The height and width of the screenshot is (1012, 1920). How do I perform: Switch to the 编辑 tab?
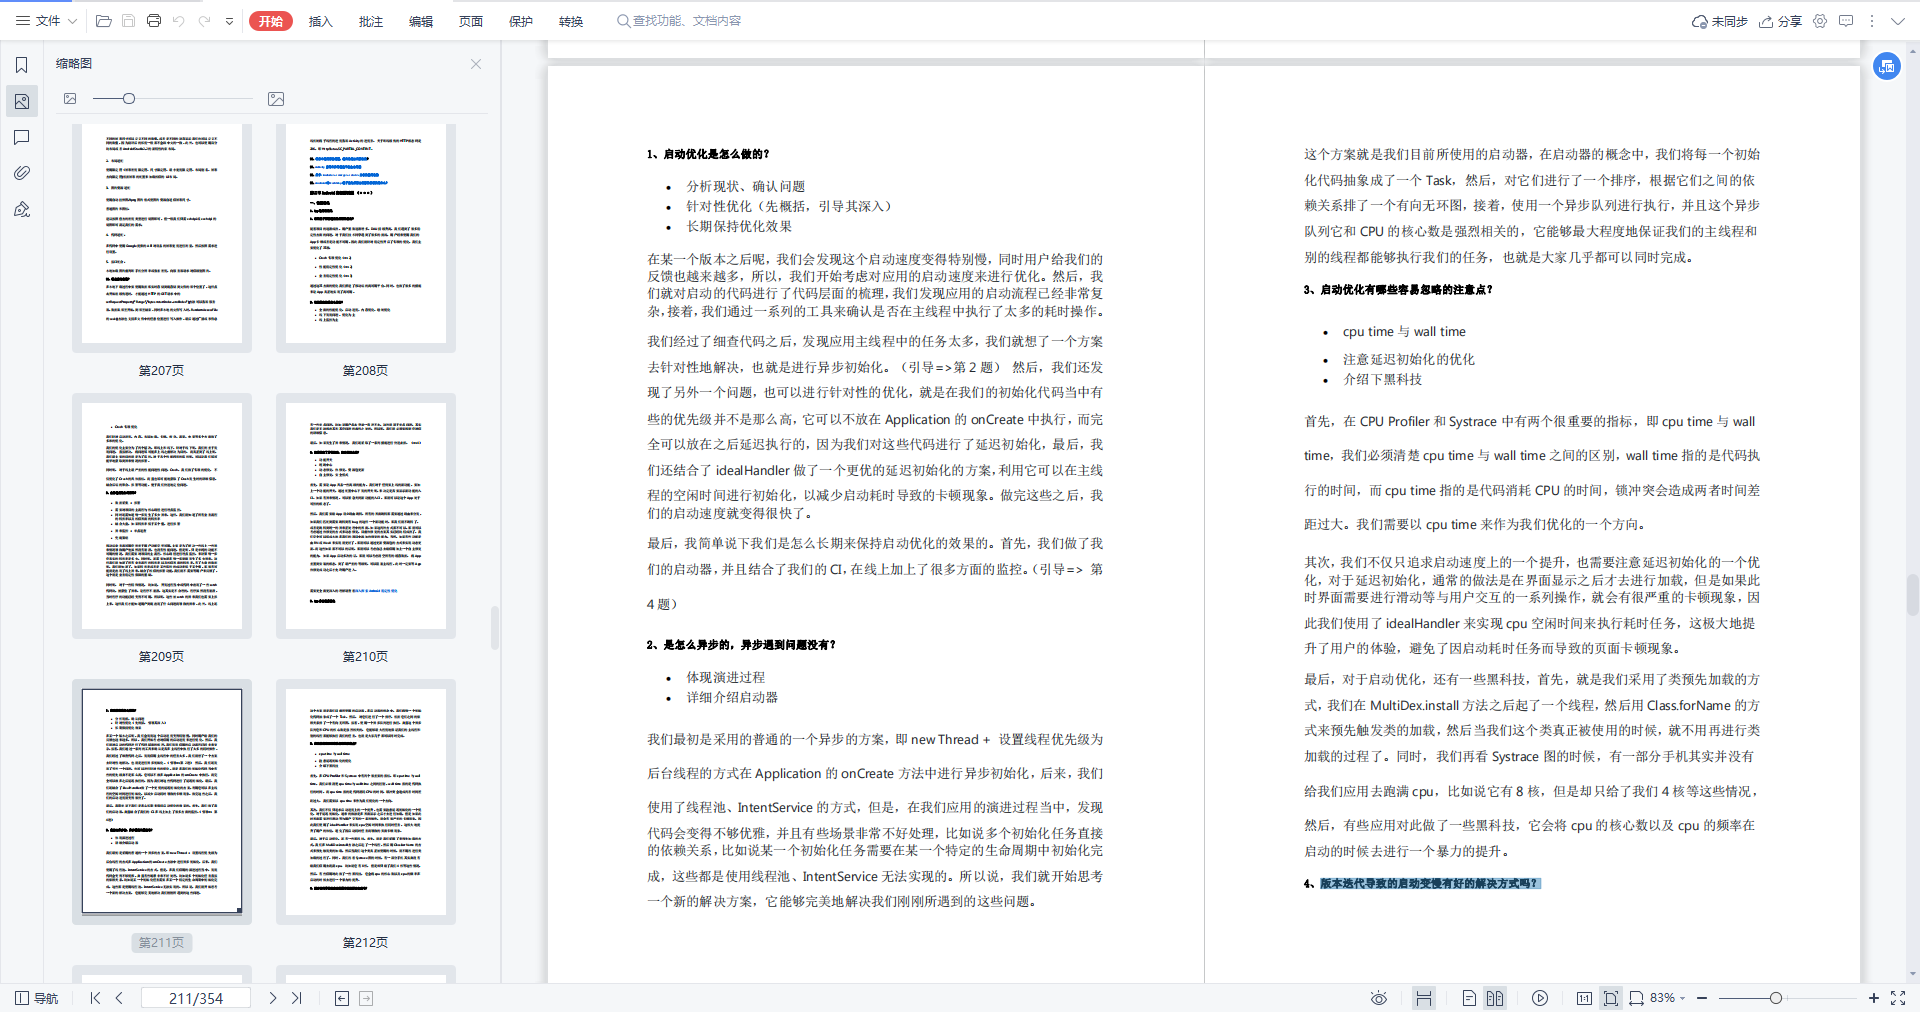click(x=421, y=21)
